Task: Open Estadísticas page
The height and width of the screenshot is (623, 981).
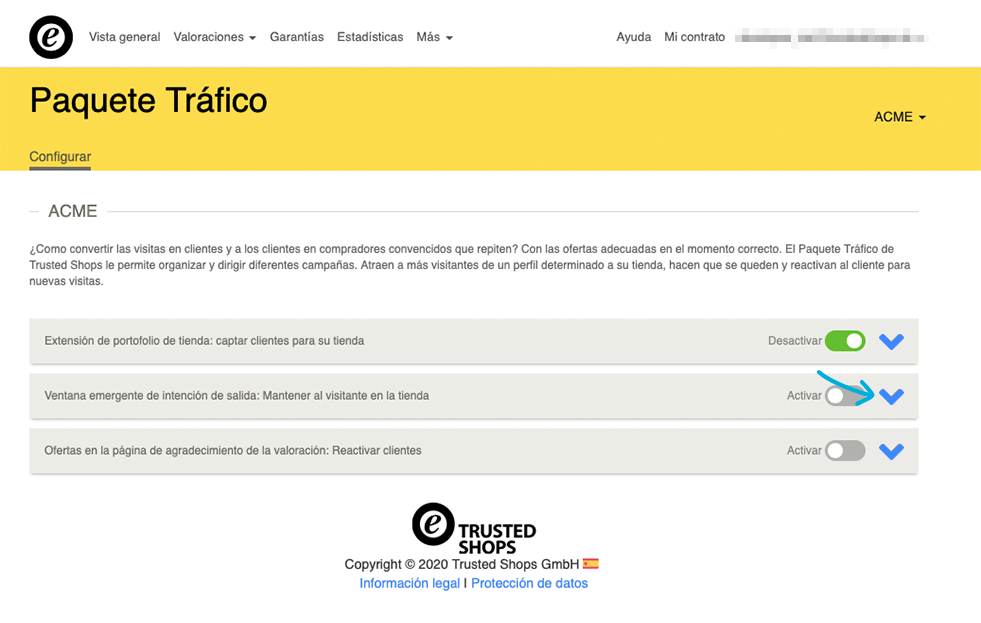Action: pyautogui.click(x=370, y=37)
